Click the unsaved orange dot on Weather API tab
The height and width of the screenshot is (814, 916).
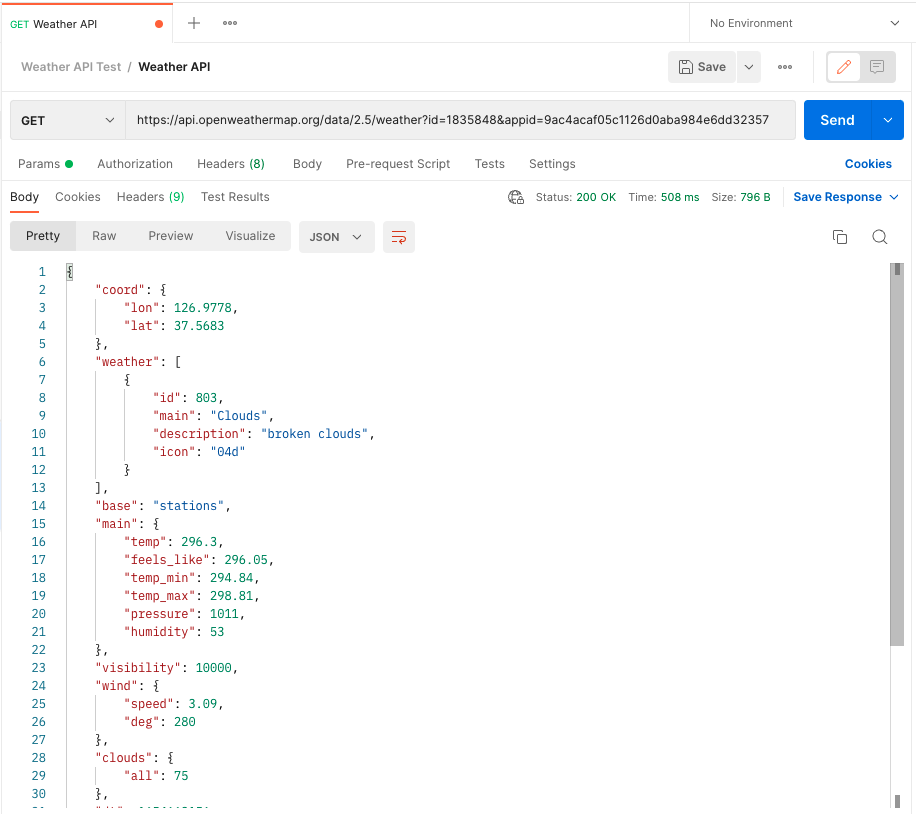tap(159, 24)
